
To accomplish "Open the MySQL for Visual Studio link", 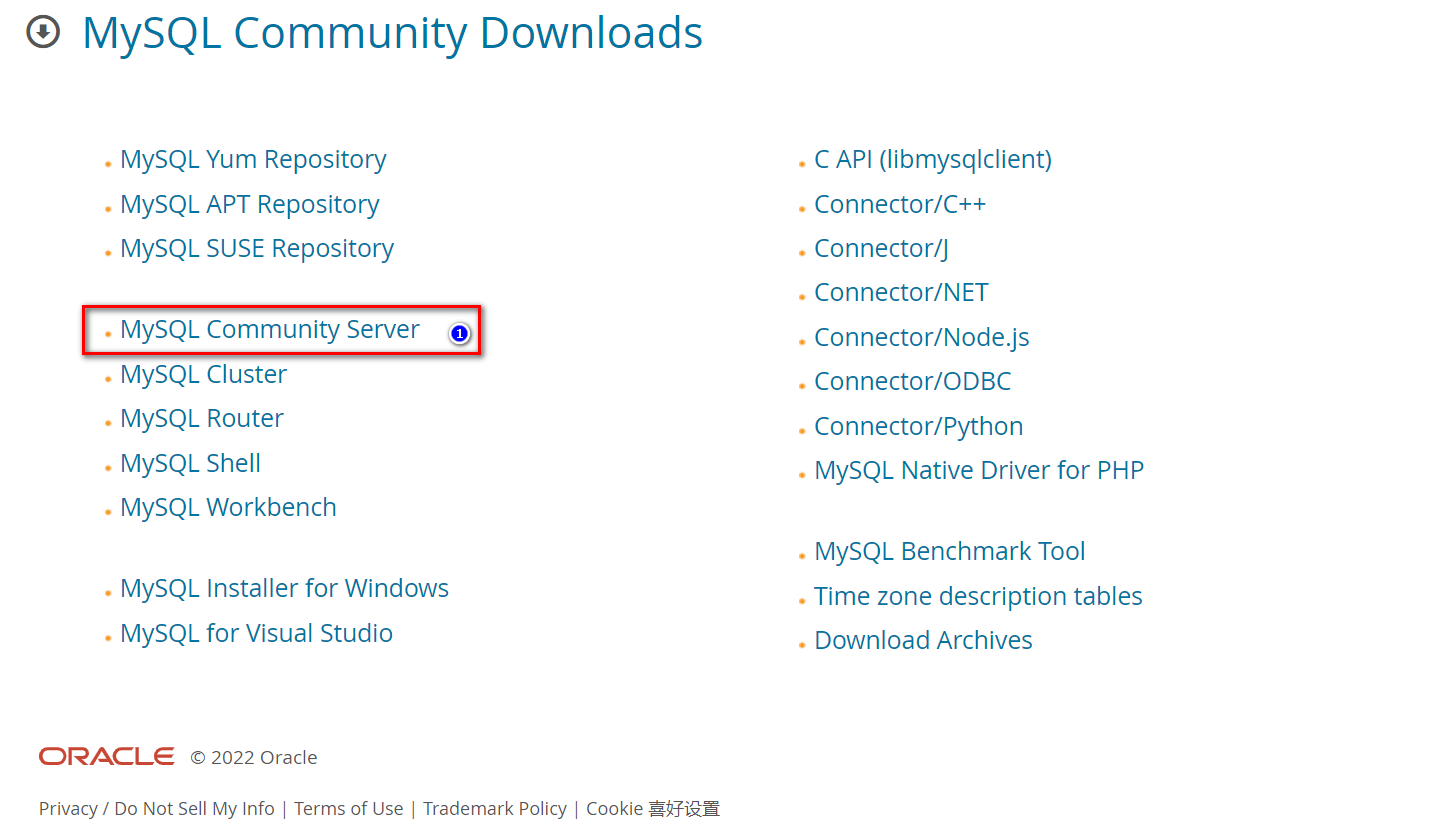I will (256, 633).
